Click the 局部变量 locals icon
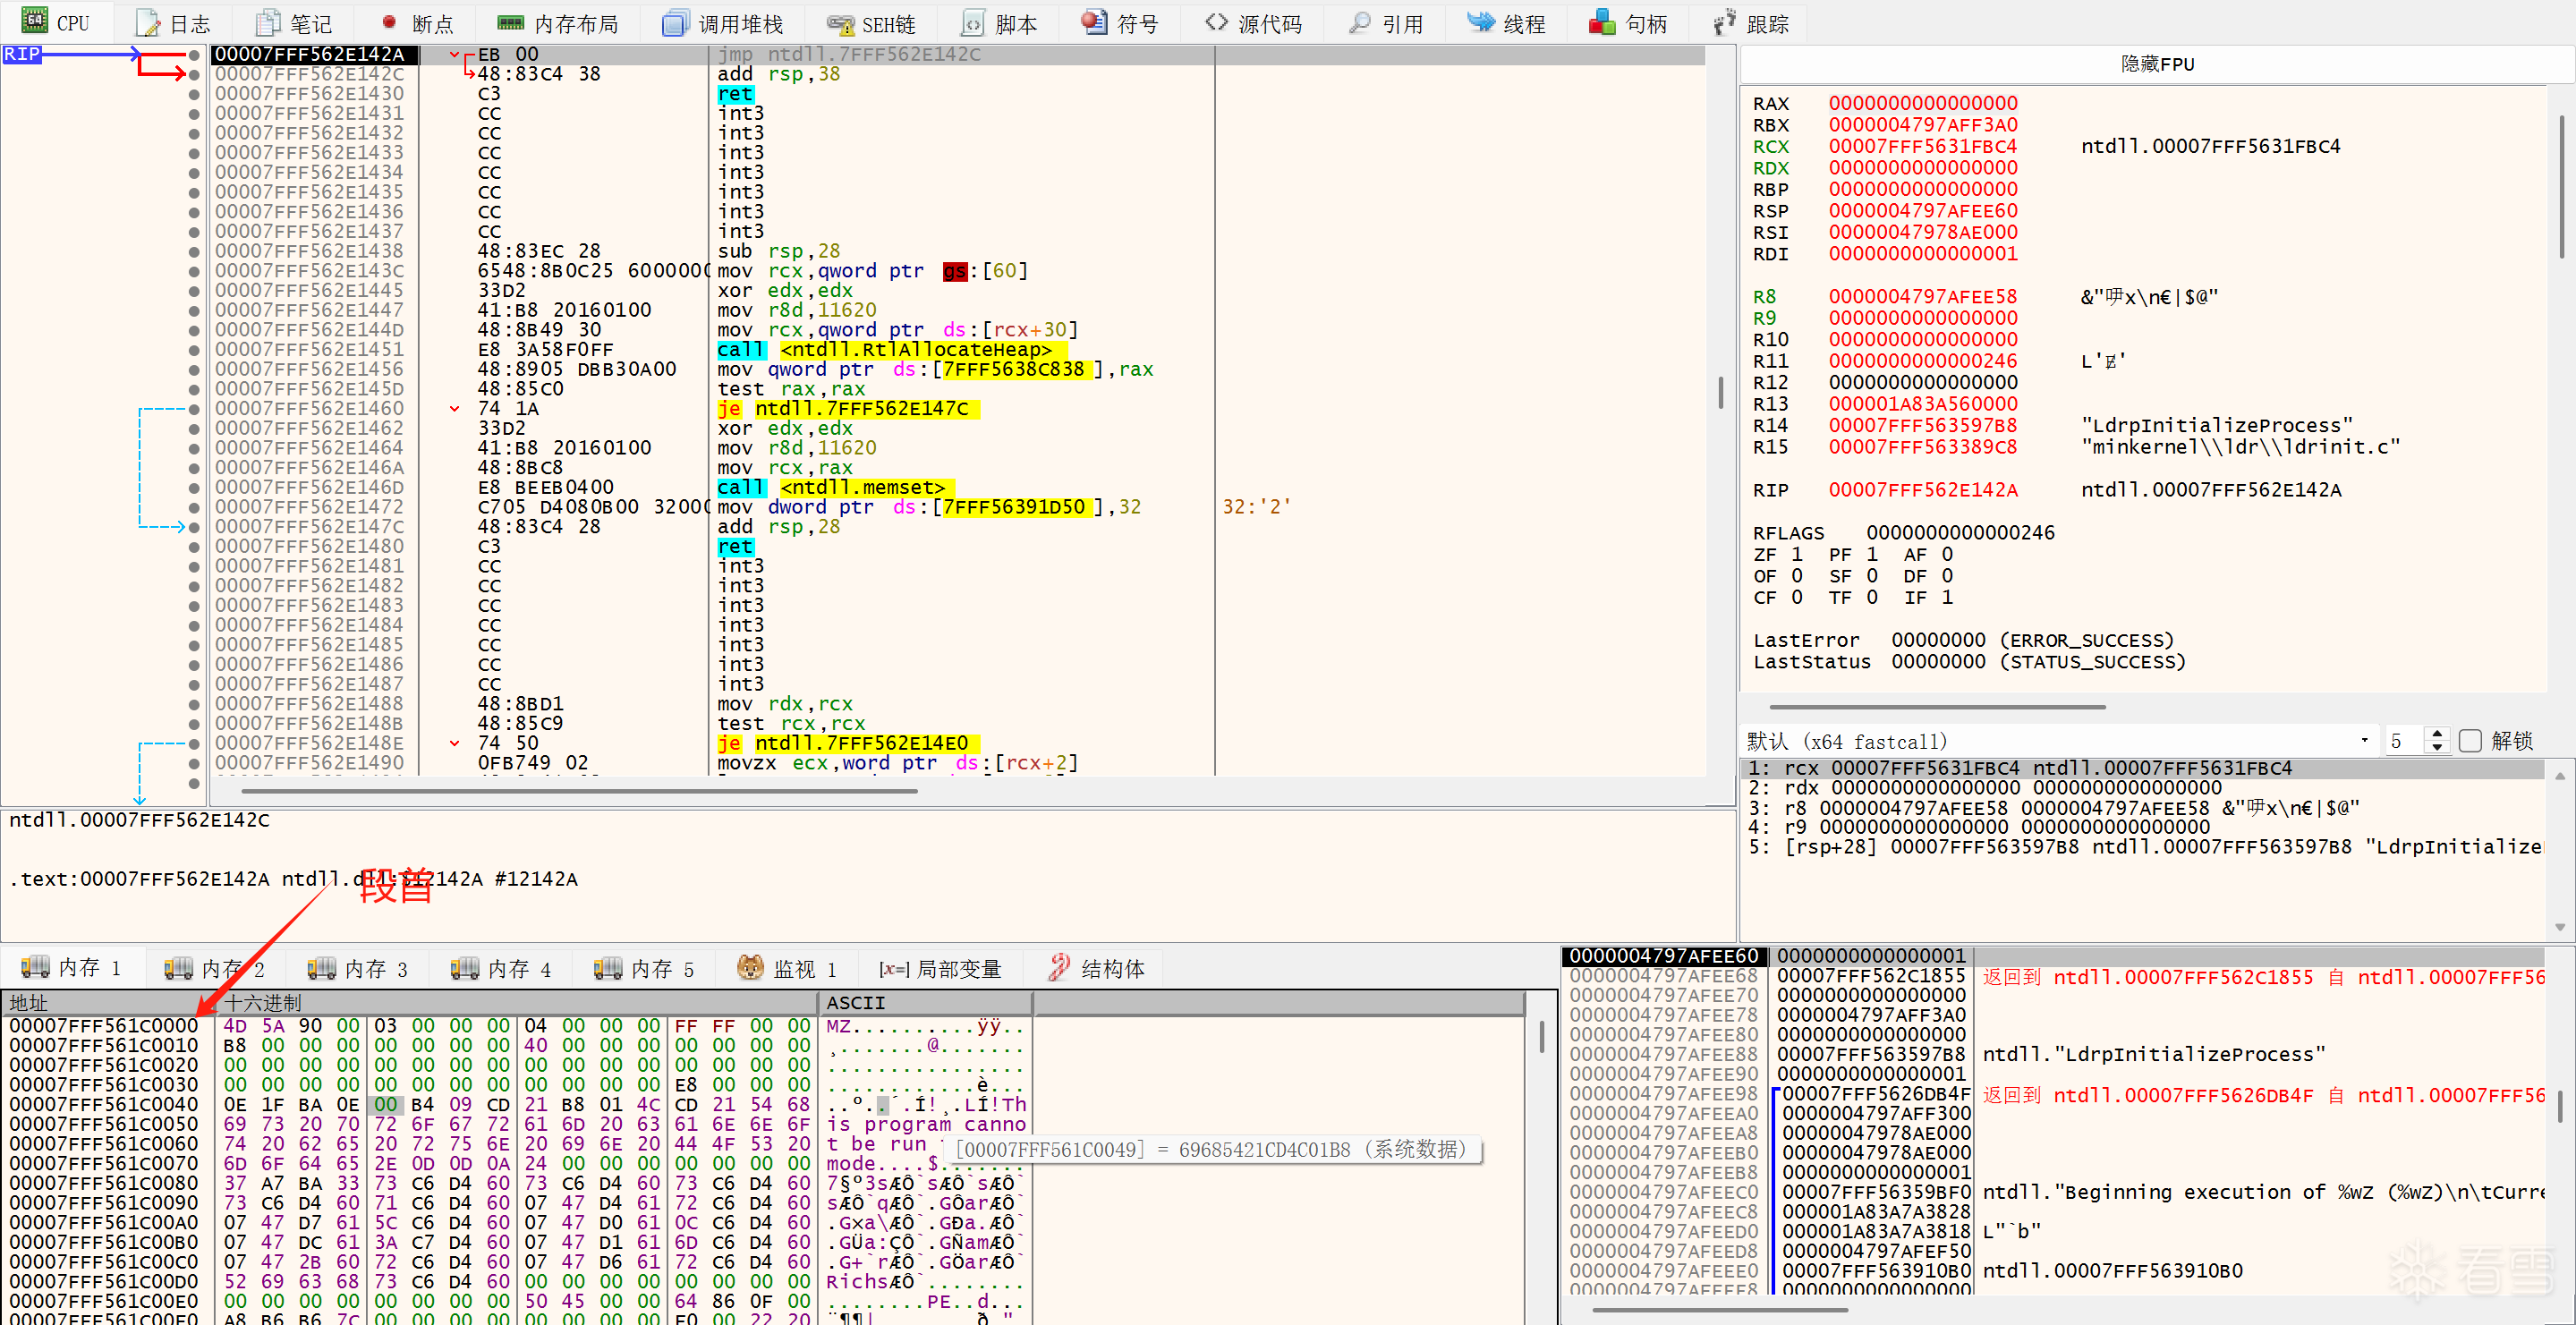Screen dimensions: 2576x1325 [893, 969]
